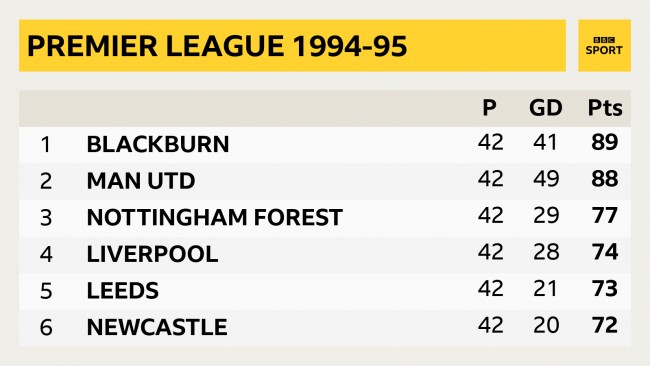Click Newcastle's 72 points value

click(x=605, y=325)
